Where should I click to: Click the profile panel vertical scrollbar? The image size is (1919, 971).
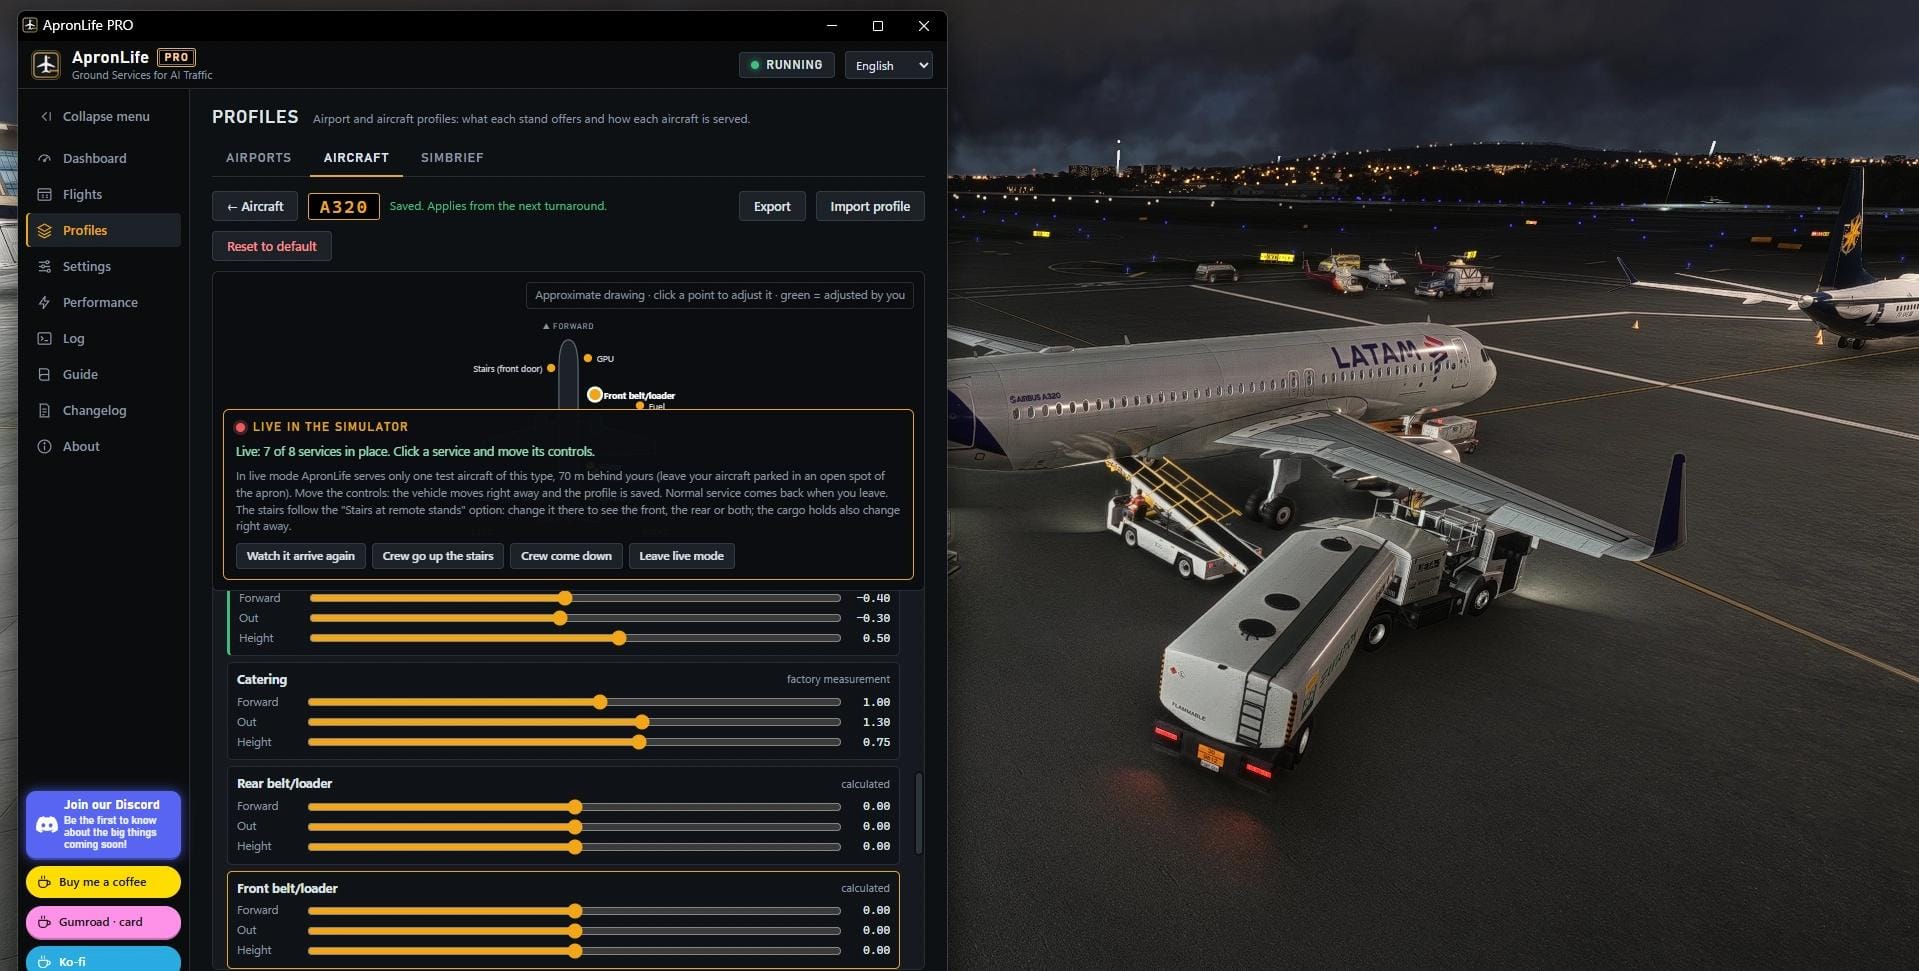click(919, 813)
